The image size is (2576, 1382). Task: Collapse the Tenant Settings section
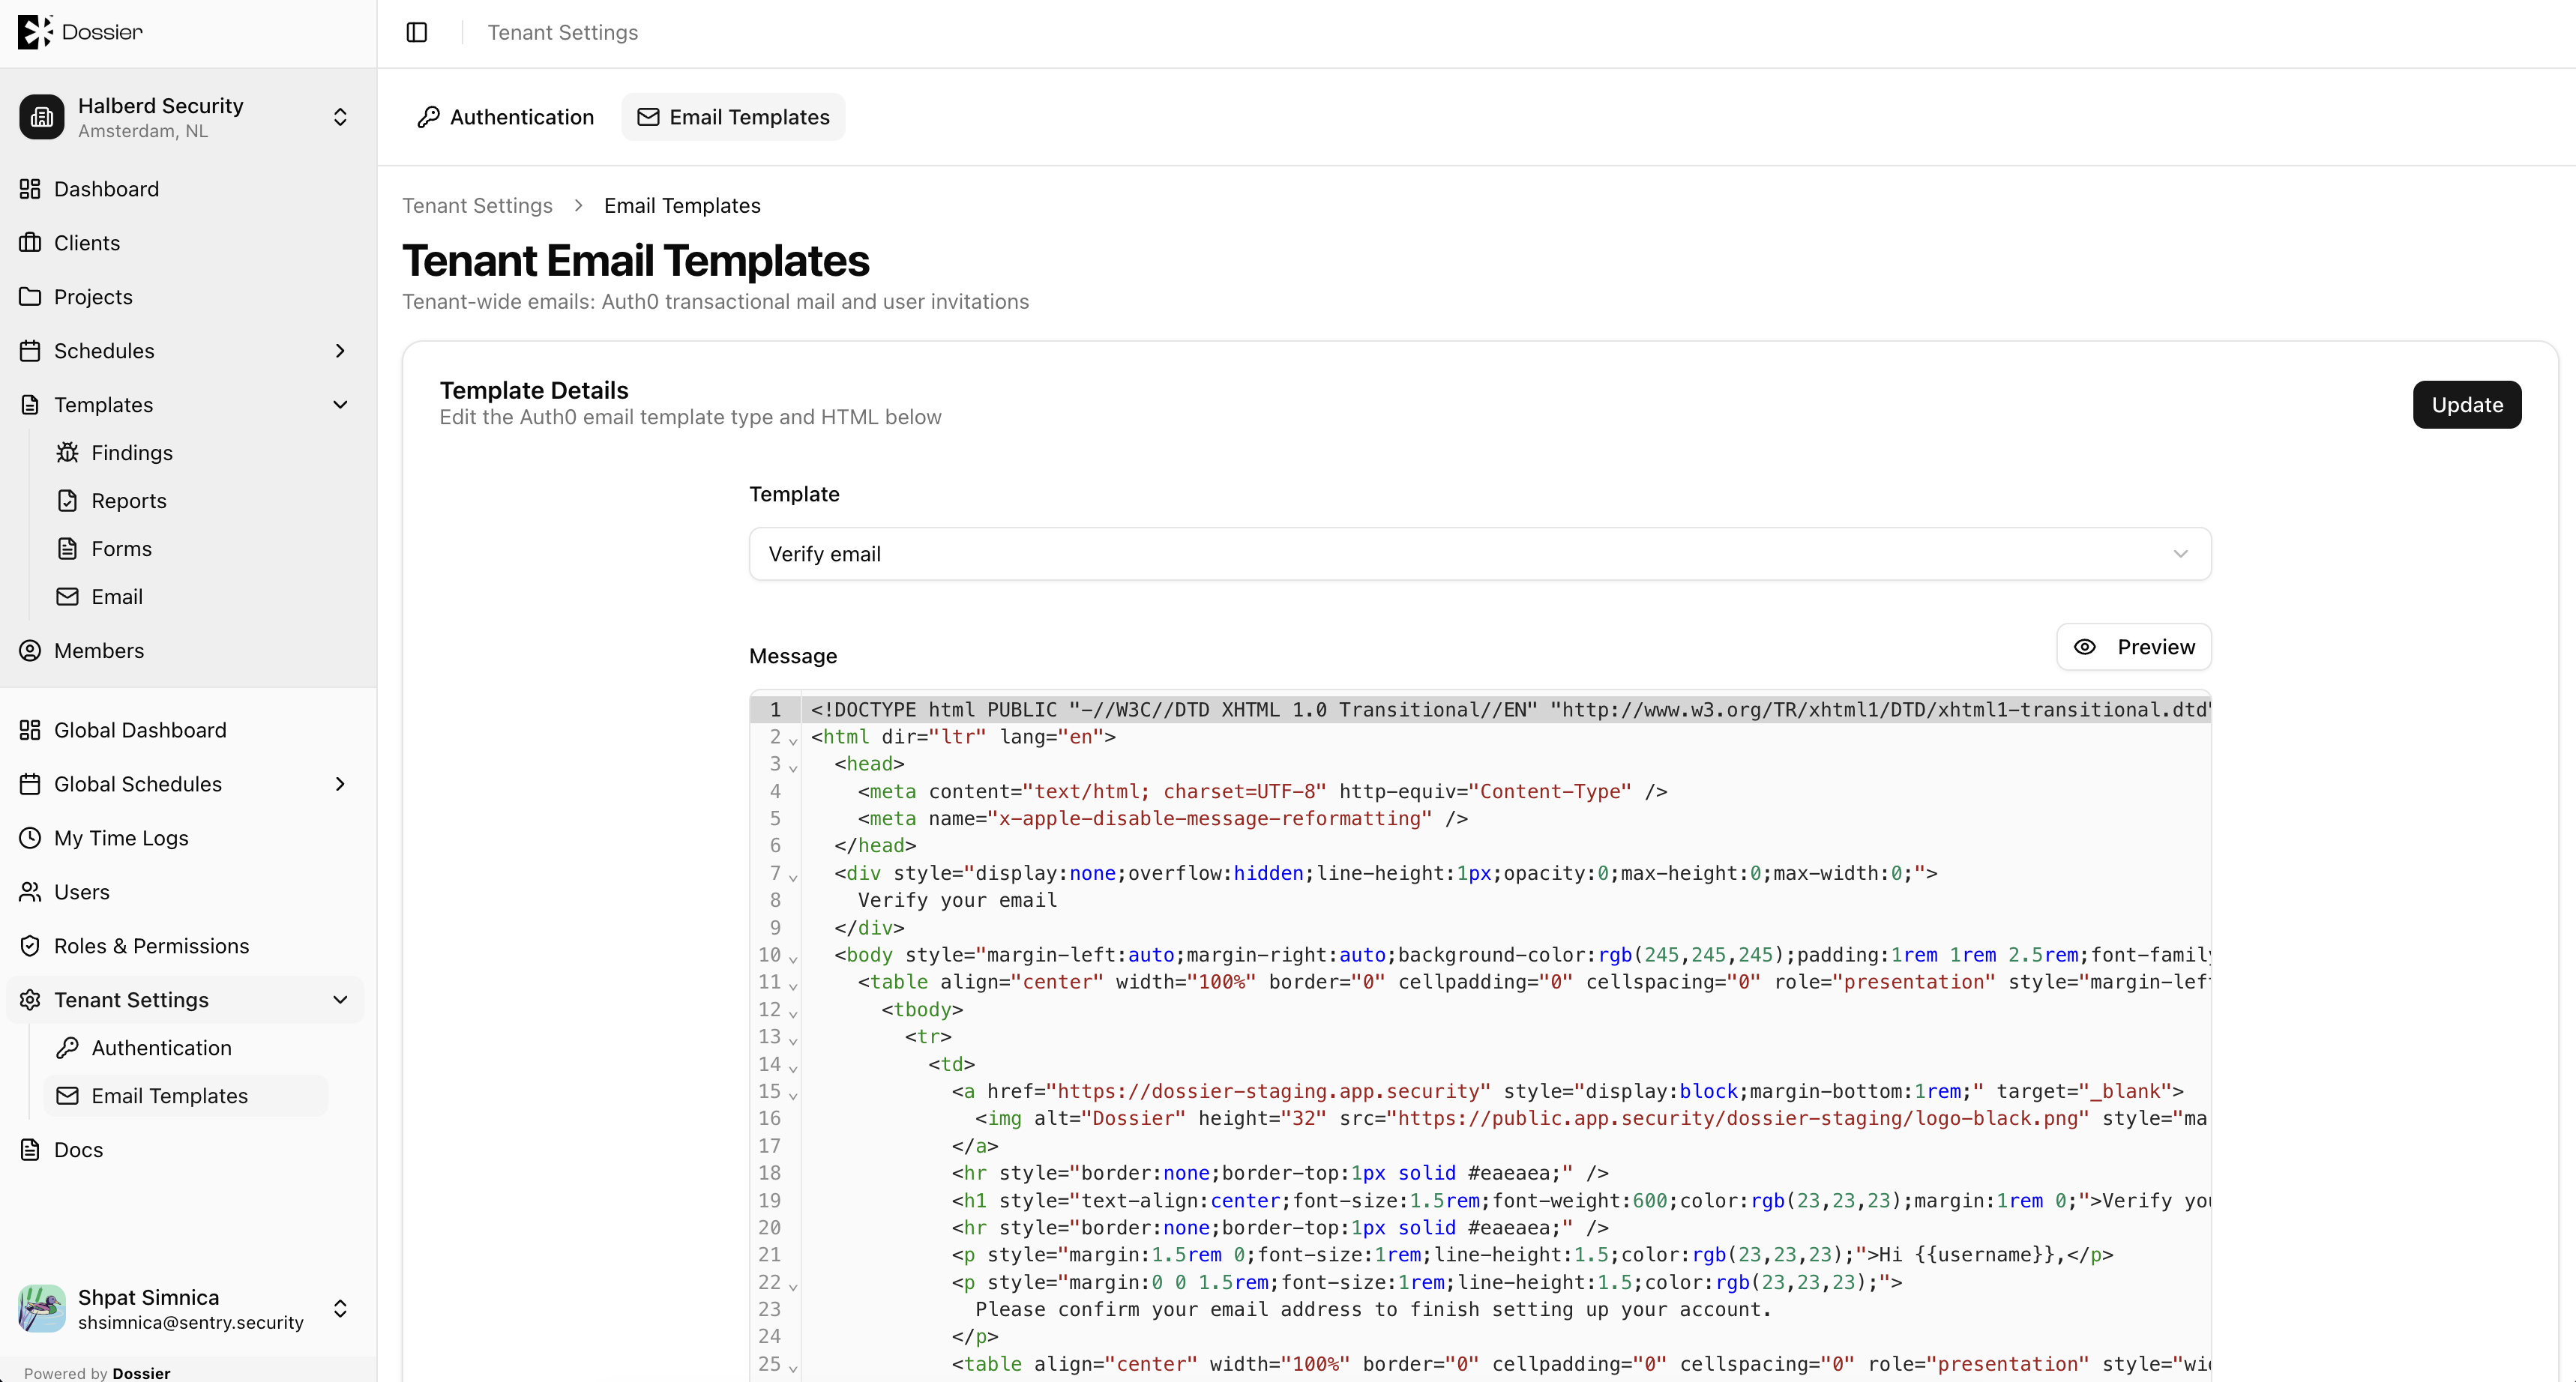click(x=340, y=999)
